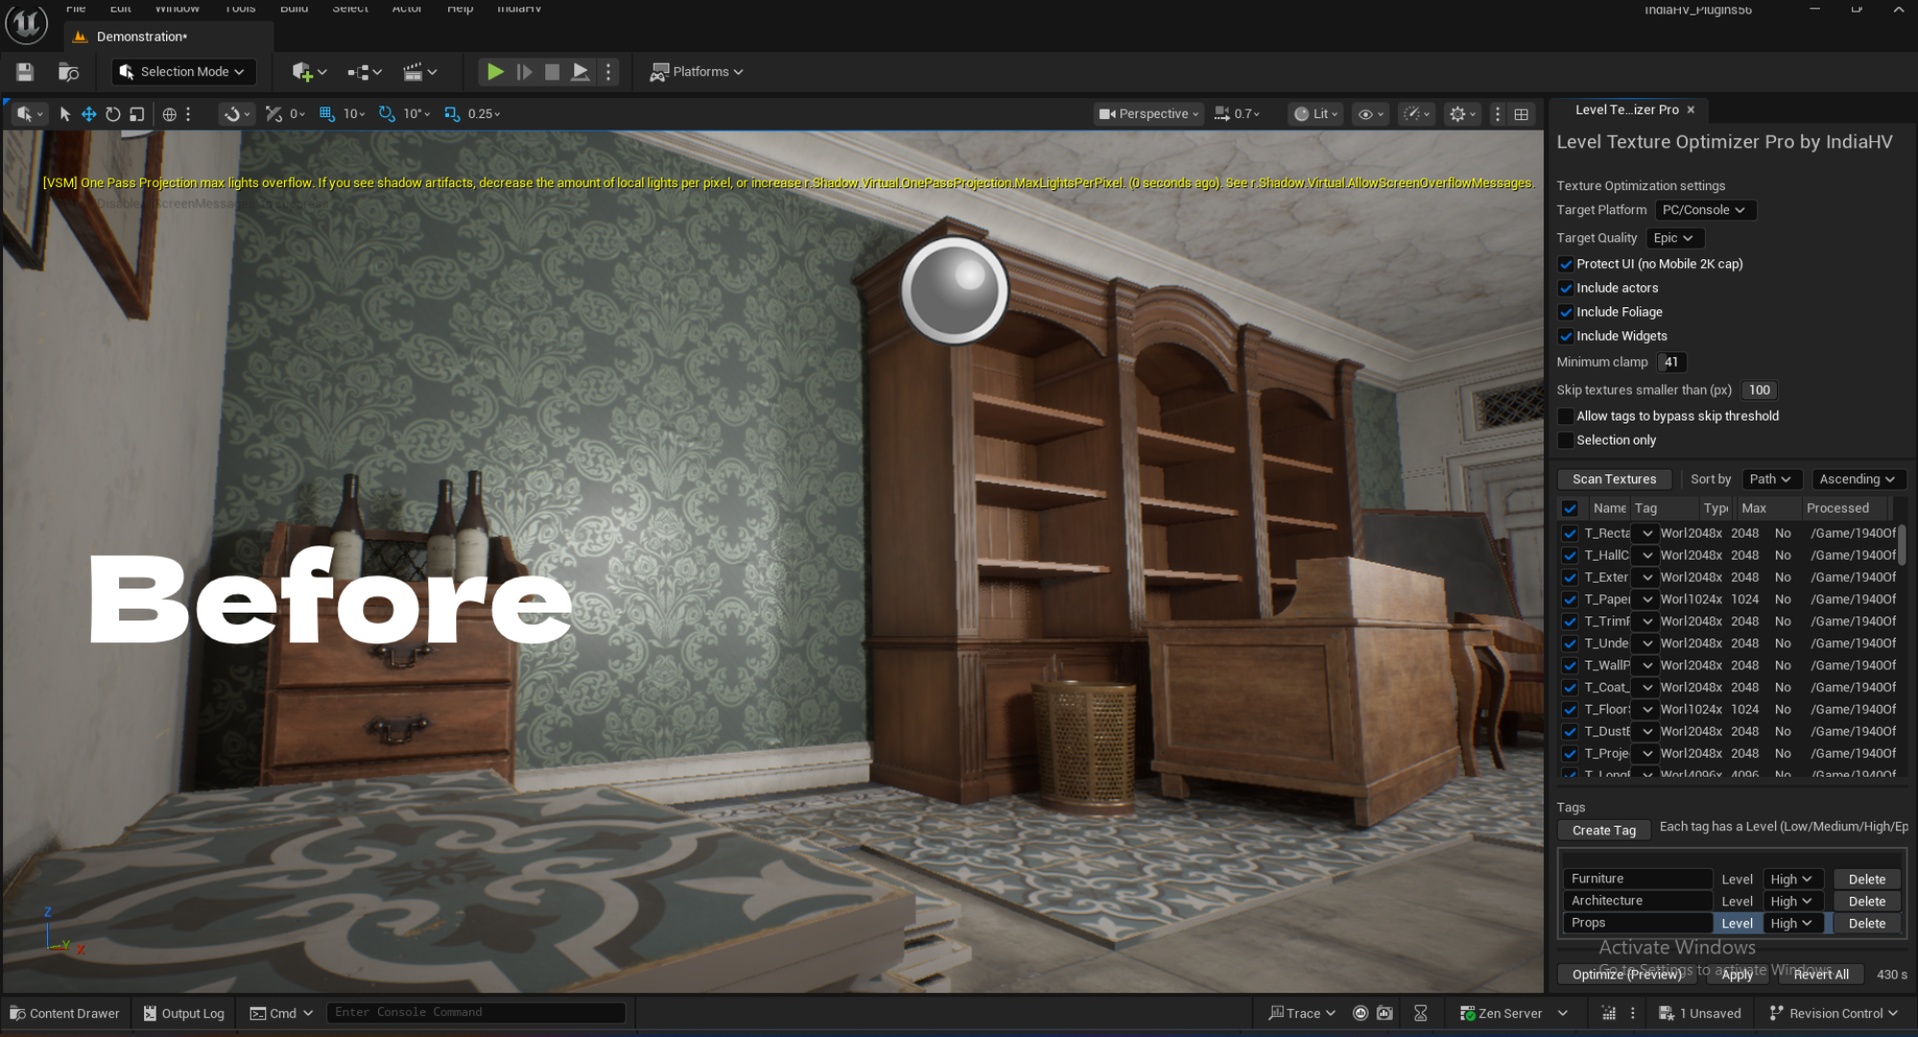Open the Cinematics clapperboard icon menu

pyautogui.click(x=420, y=72)
